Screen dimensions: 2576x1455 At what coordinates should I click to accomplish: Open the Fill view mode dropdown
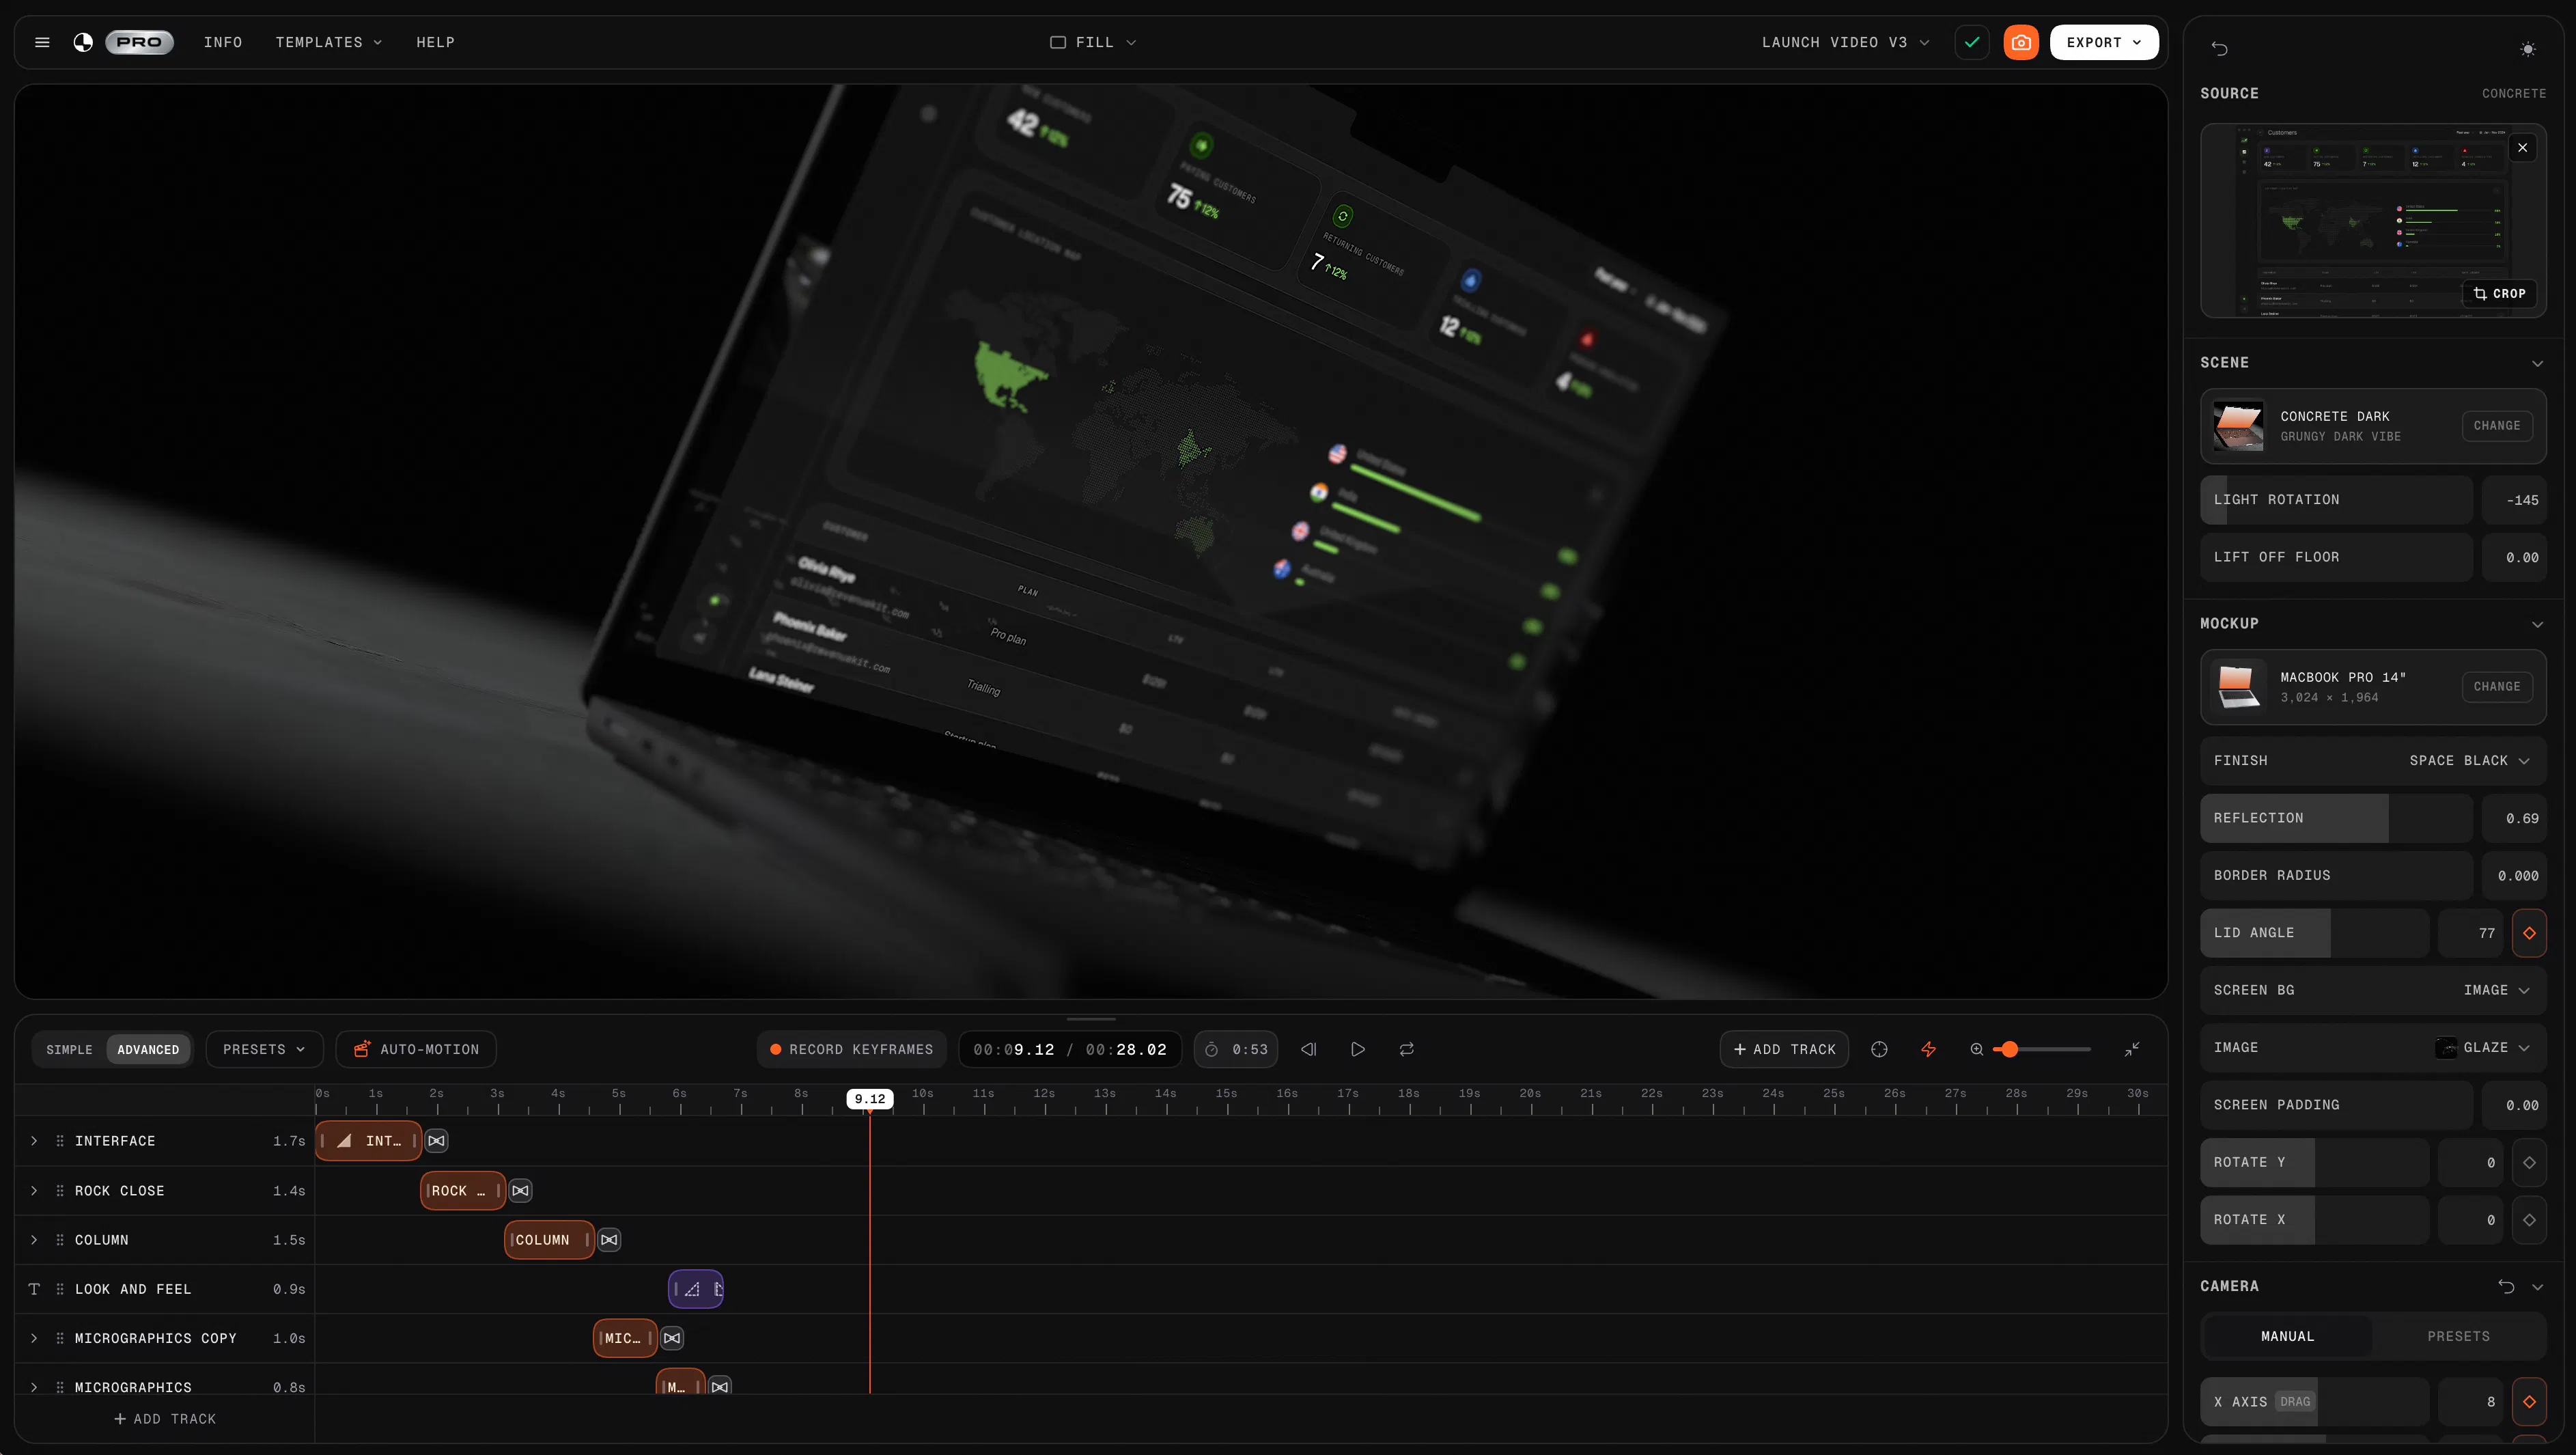(x=1093, y=42)
